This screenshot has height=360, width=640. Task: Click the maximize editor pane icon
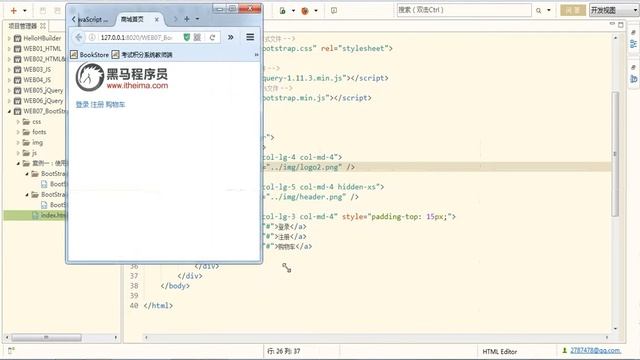pos(620,24)
